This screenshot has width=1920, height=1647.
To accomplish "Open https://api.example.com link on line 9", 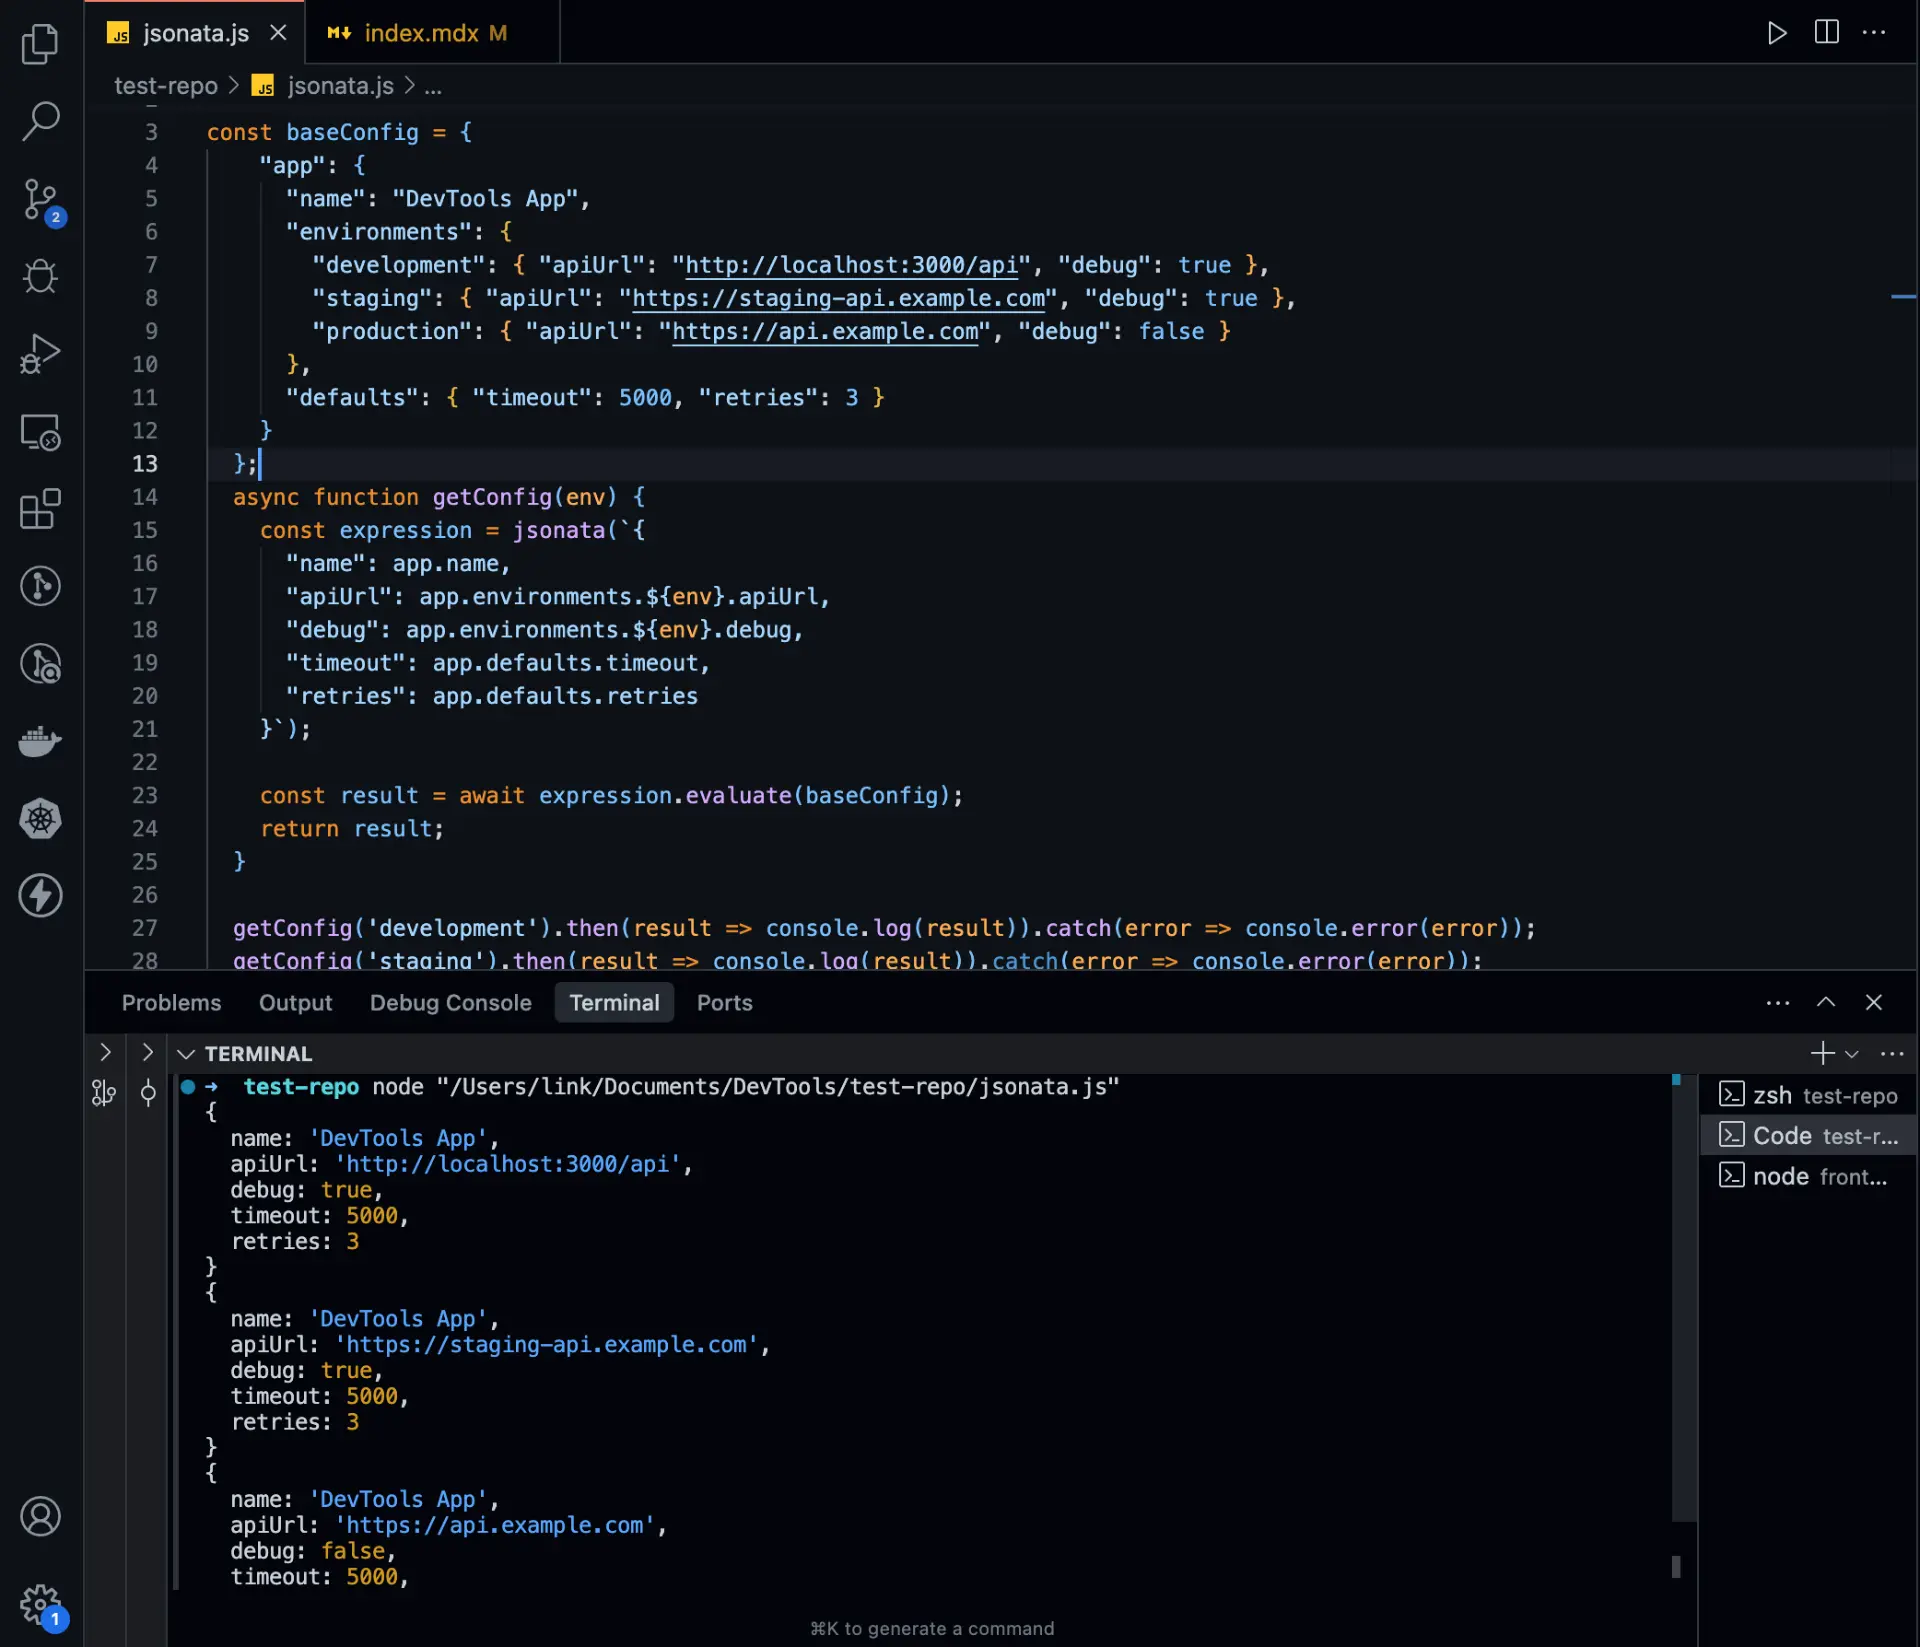I will pos(825,331).
